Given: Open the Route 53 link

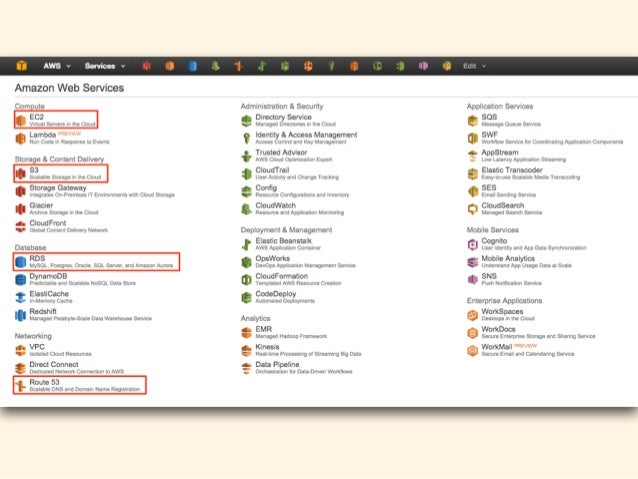Looking at the screenshot, I should 44,382.
